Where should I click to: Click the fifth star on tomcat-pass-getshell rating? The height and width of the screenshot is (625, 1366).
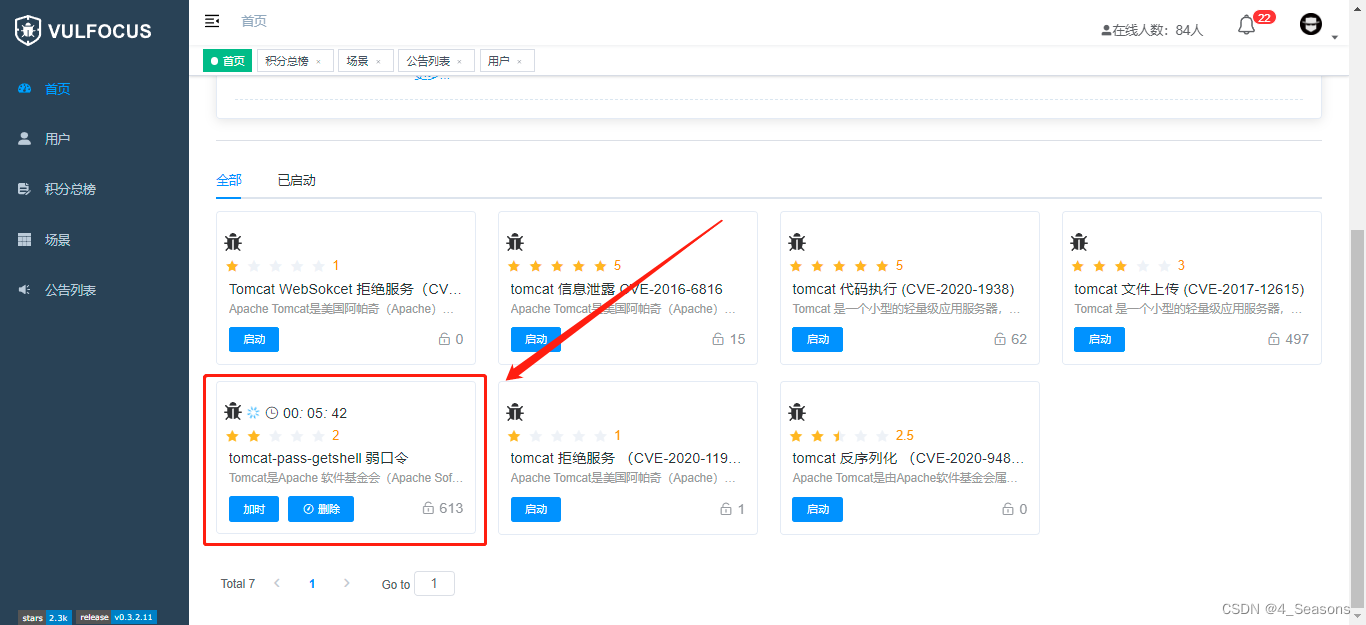coord(319,435)
